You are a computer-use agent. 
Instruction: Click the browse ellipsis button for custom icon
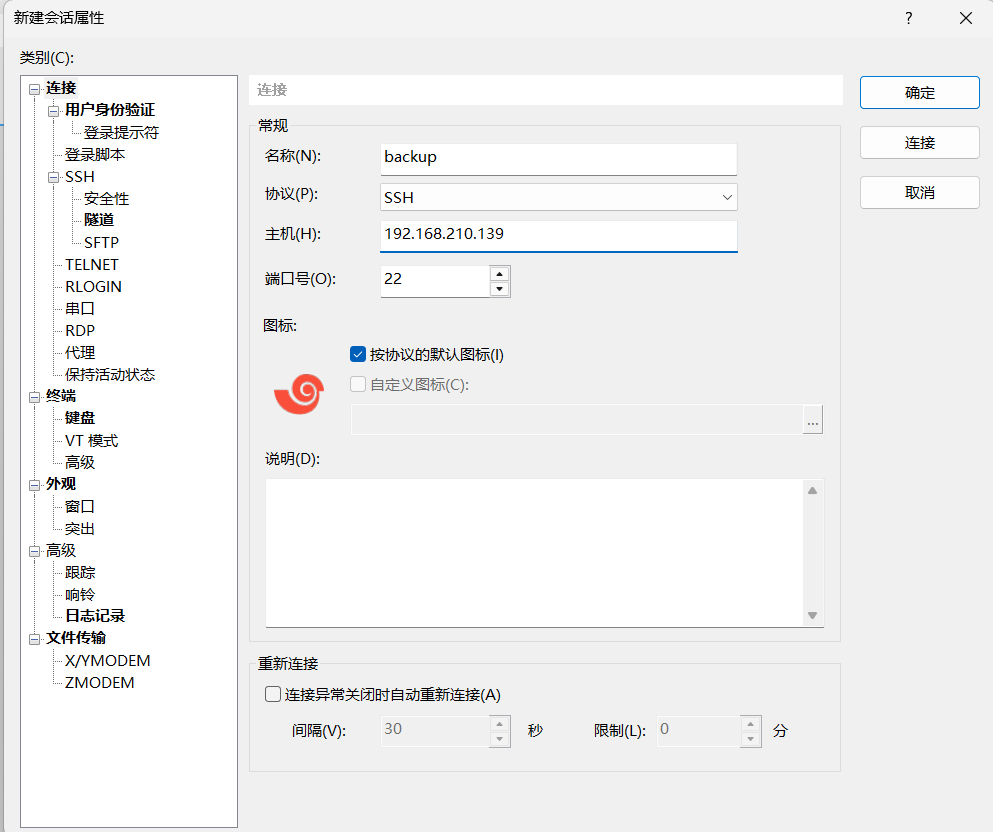pyautogui.click(x=813, y=419)
